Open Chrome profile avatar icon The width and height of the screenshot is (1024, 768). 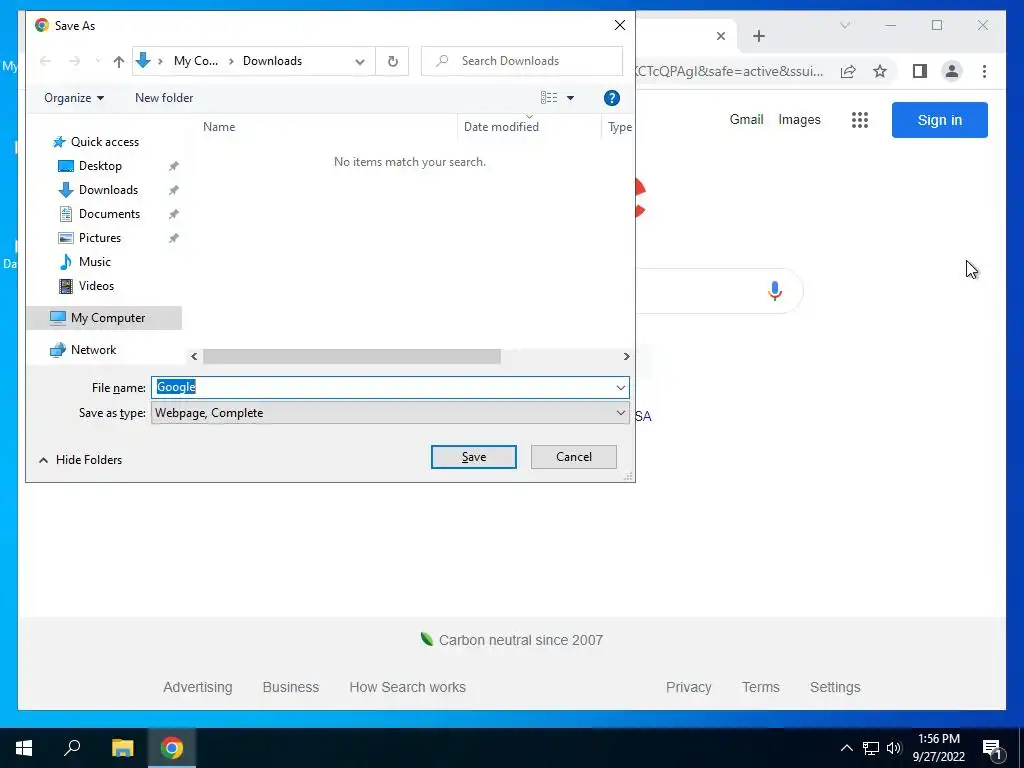click(952, 71)
